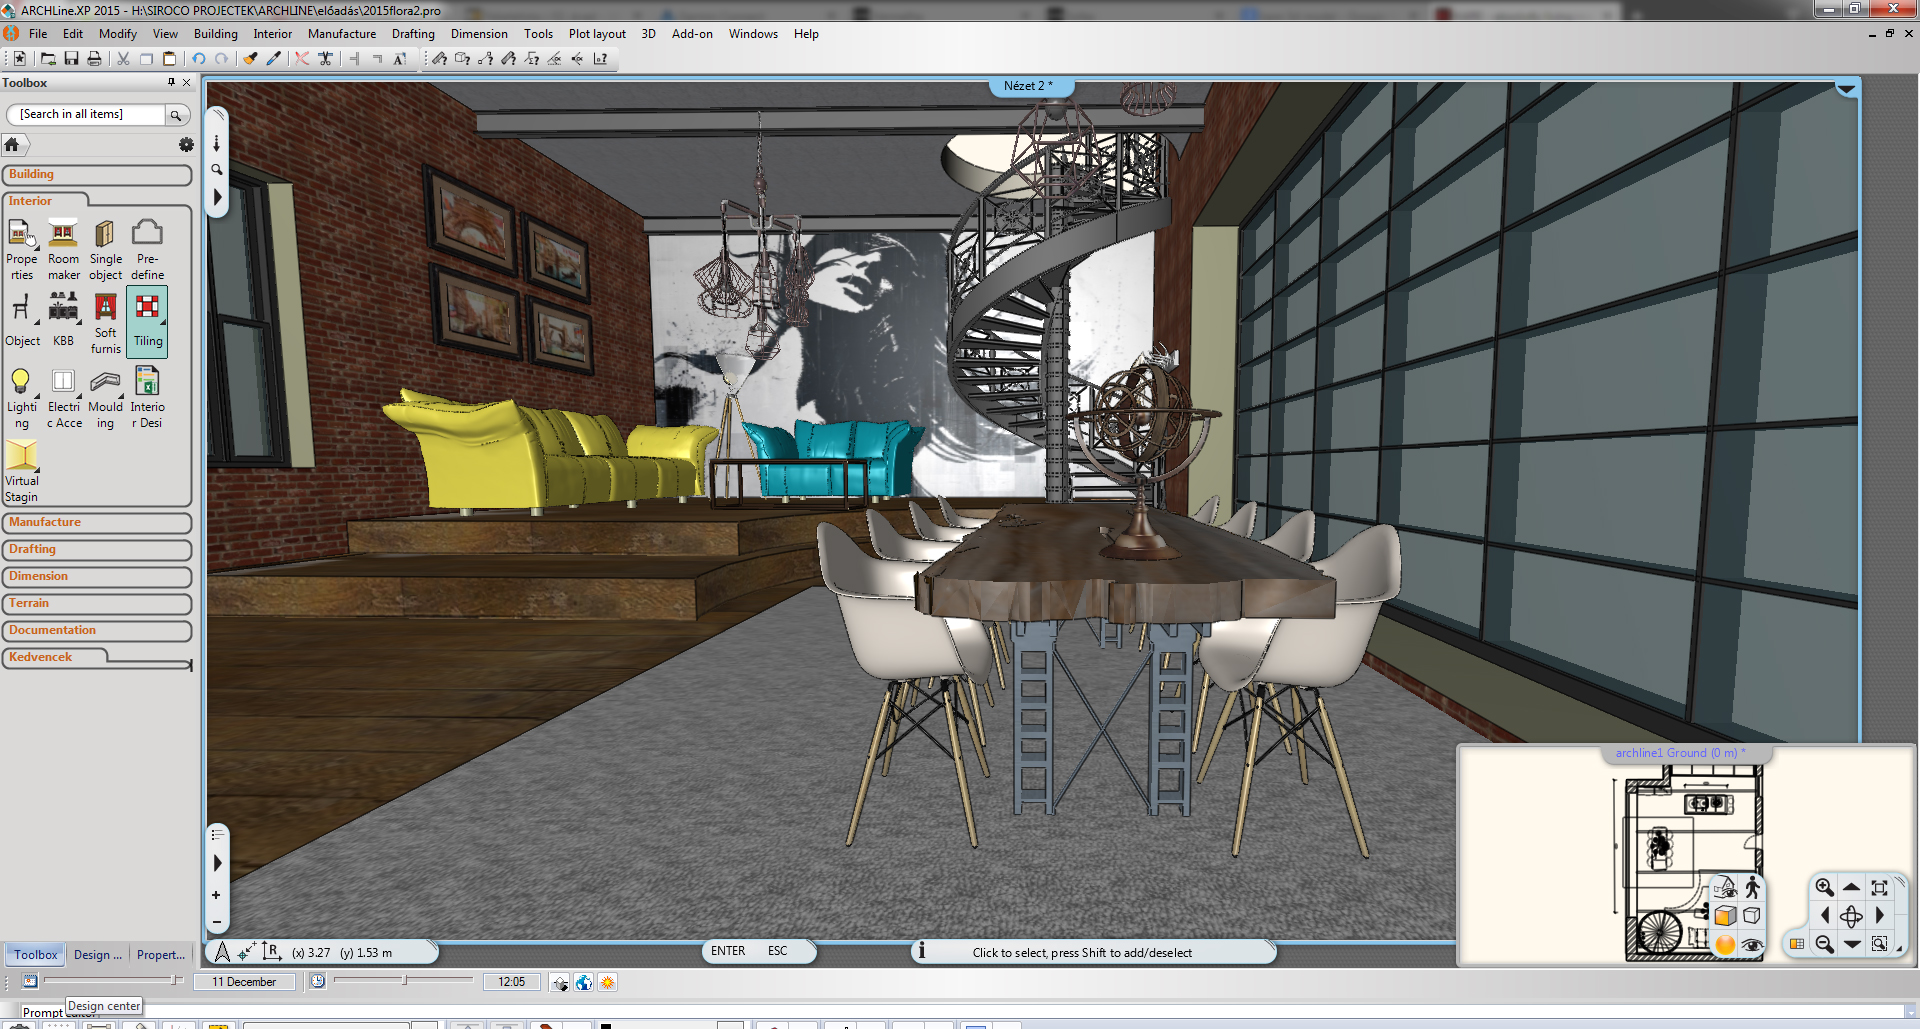Click the ESC button in viewport
This screenshot has height=1029, width=1920.
coord(777,951)
